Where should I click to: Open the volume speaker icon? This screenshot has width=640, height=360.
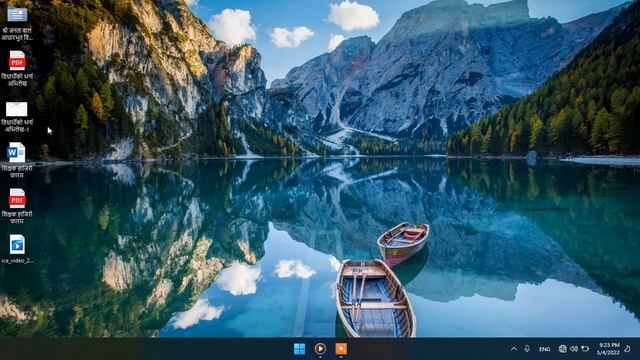pyautogui.click(x=573, y=349)
